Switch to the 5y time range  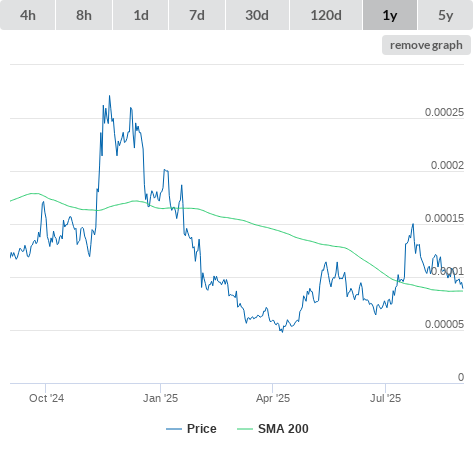pos(446,15)
